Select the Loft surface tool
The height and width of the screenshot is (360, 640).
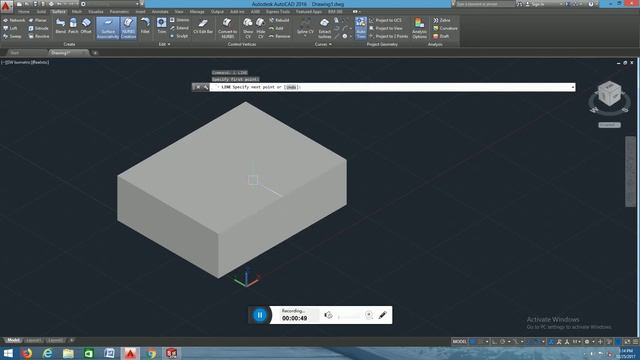pyautogui.click(x=10, y=28)
